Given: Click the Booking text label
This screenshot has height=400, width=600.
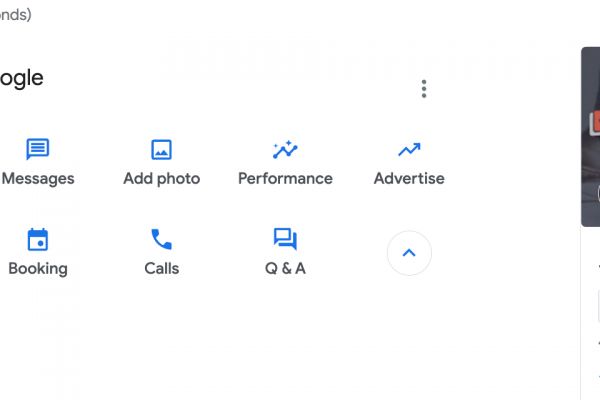Looking at the screenshot, I should [x=38, y=269].
